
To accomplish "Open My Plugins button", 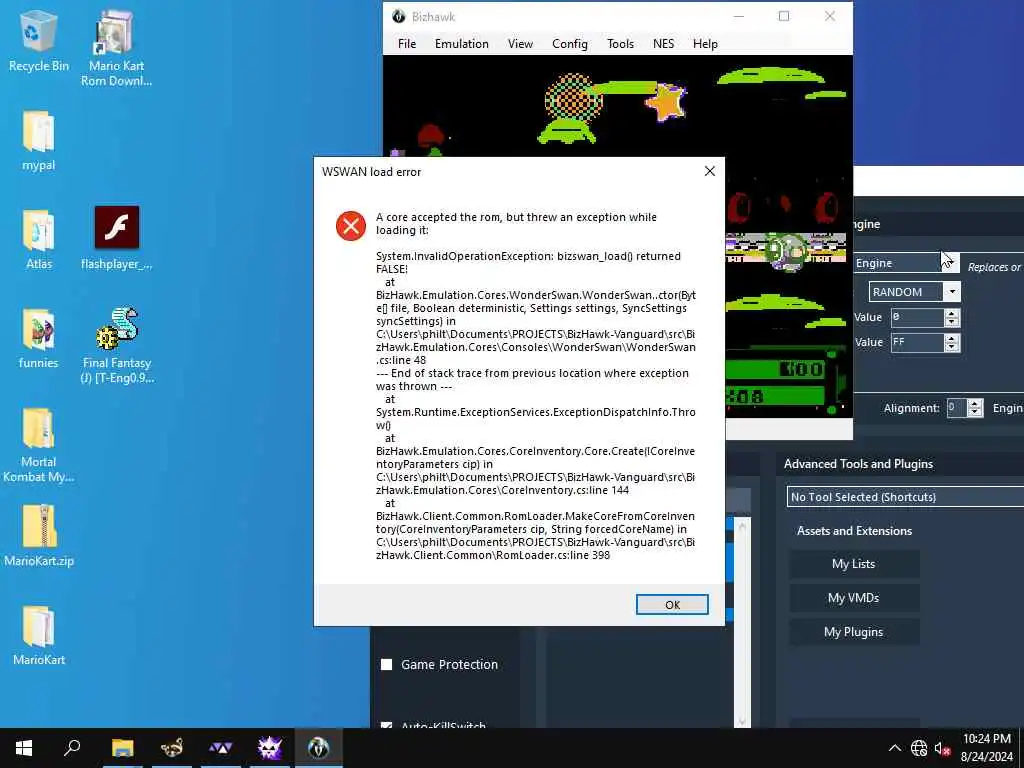I will click(854, 632).
